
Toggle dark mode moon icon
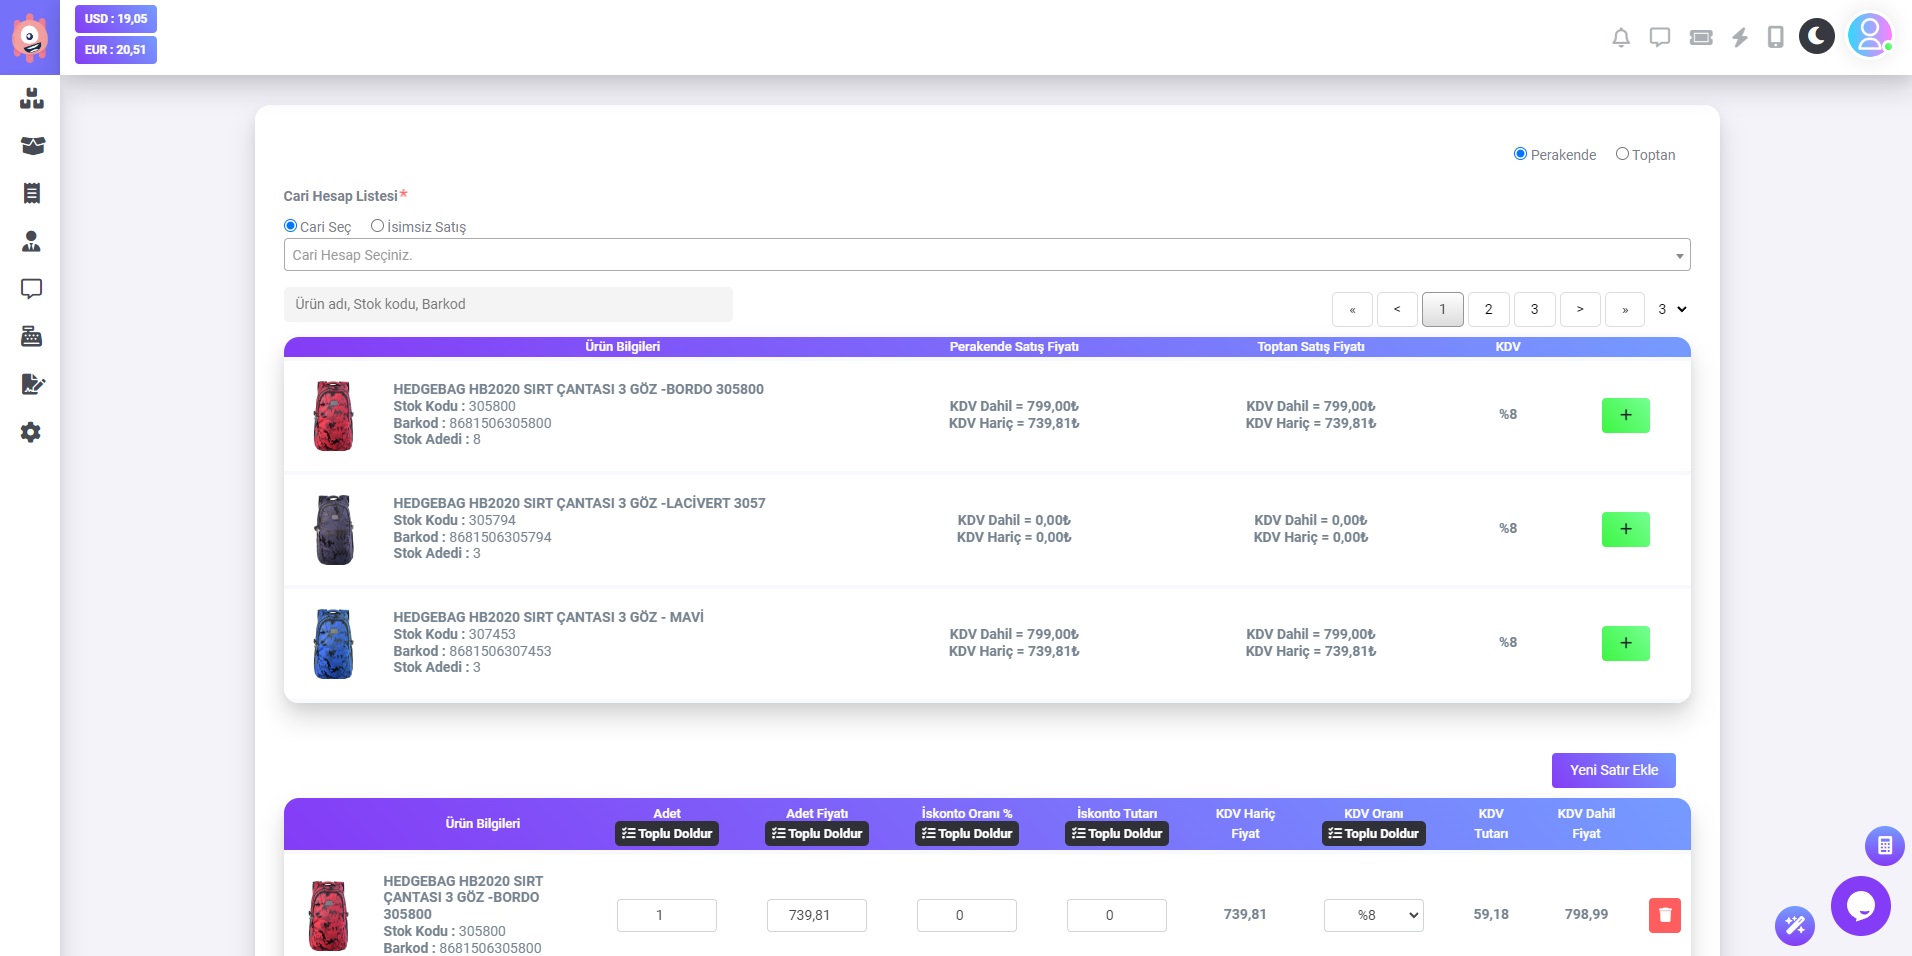(x=1816, y=37)
